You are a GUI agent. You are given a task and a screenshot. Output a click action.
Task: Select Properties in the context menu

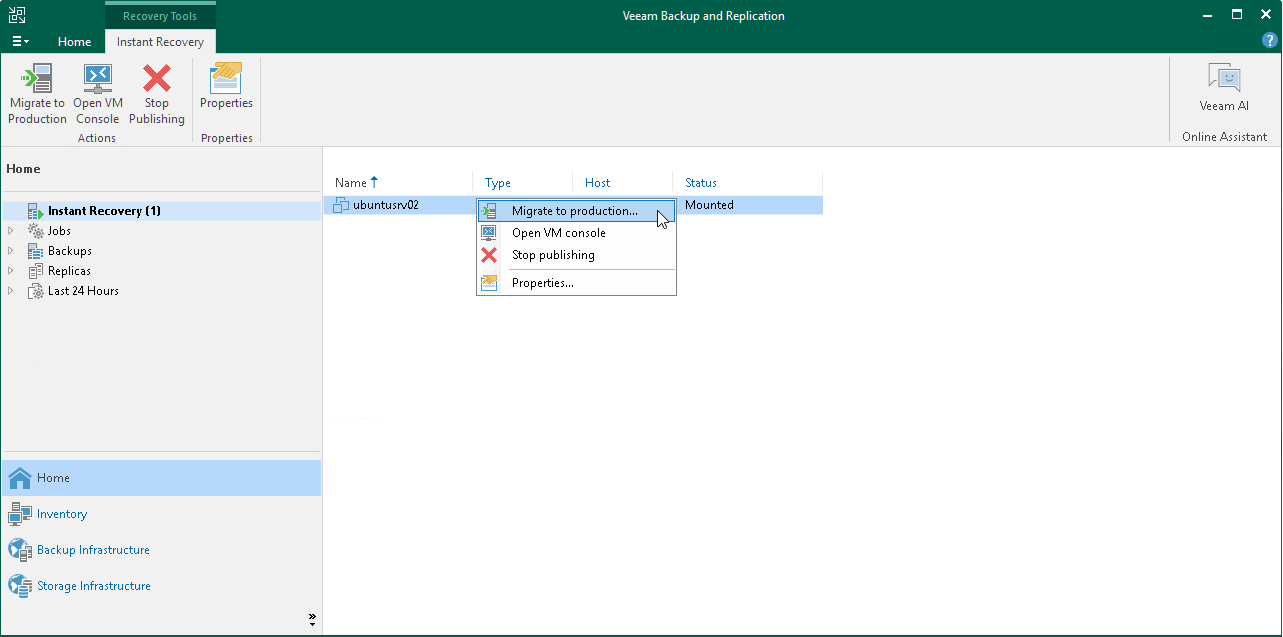pyautogui.click(x=542, y=282)
